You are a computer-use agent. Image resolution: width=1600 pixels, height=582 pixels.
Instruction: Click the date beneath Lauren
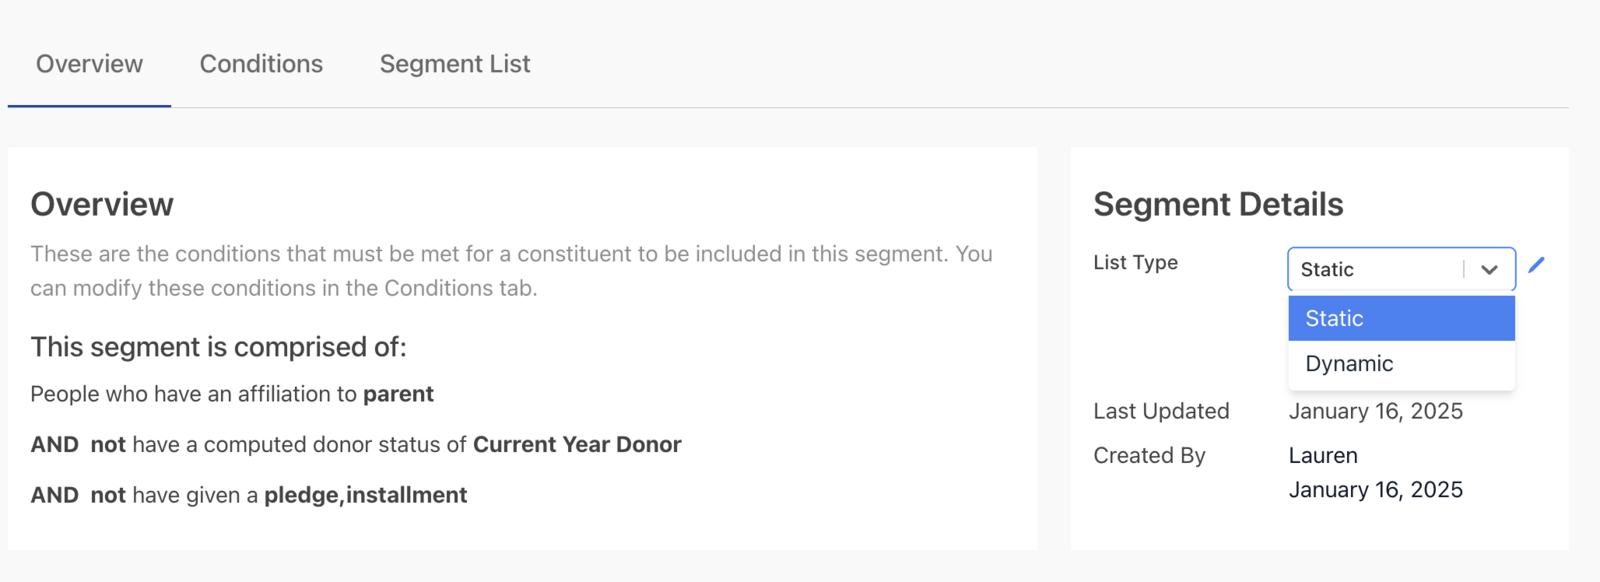1375,490
